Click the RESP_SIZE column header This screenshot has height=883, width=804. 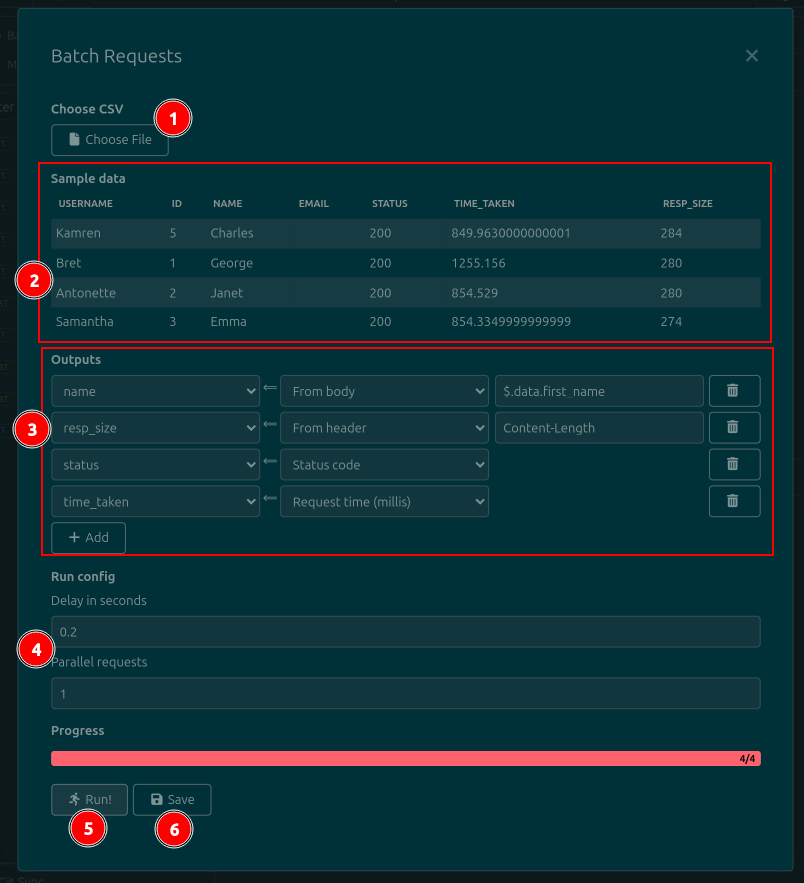click(x=687, y=204)
